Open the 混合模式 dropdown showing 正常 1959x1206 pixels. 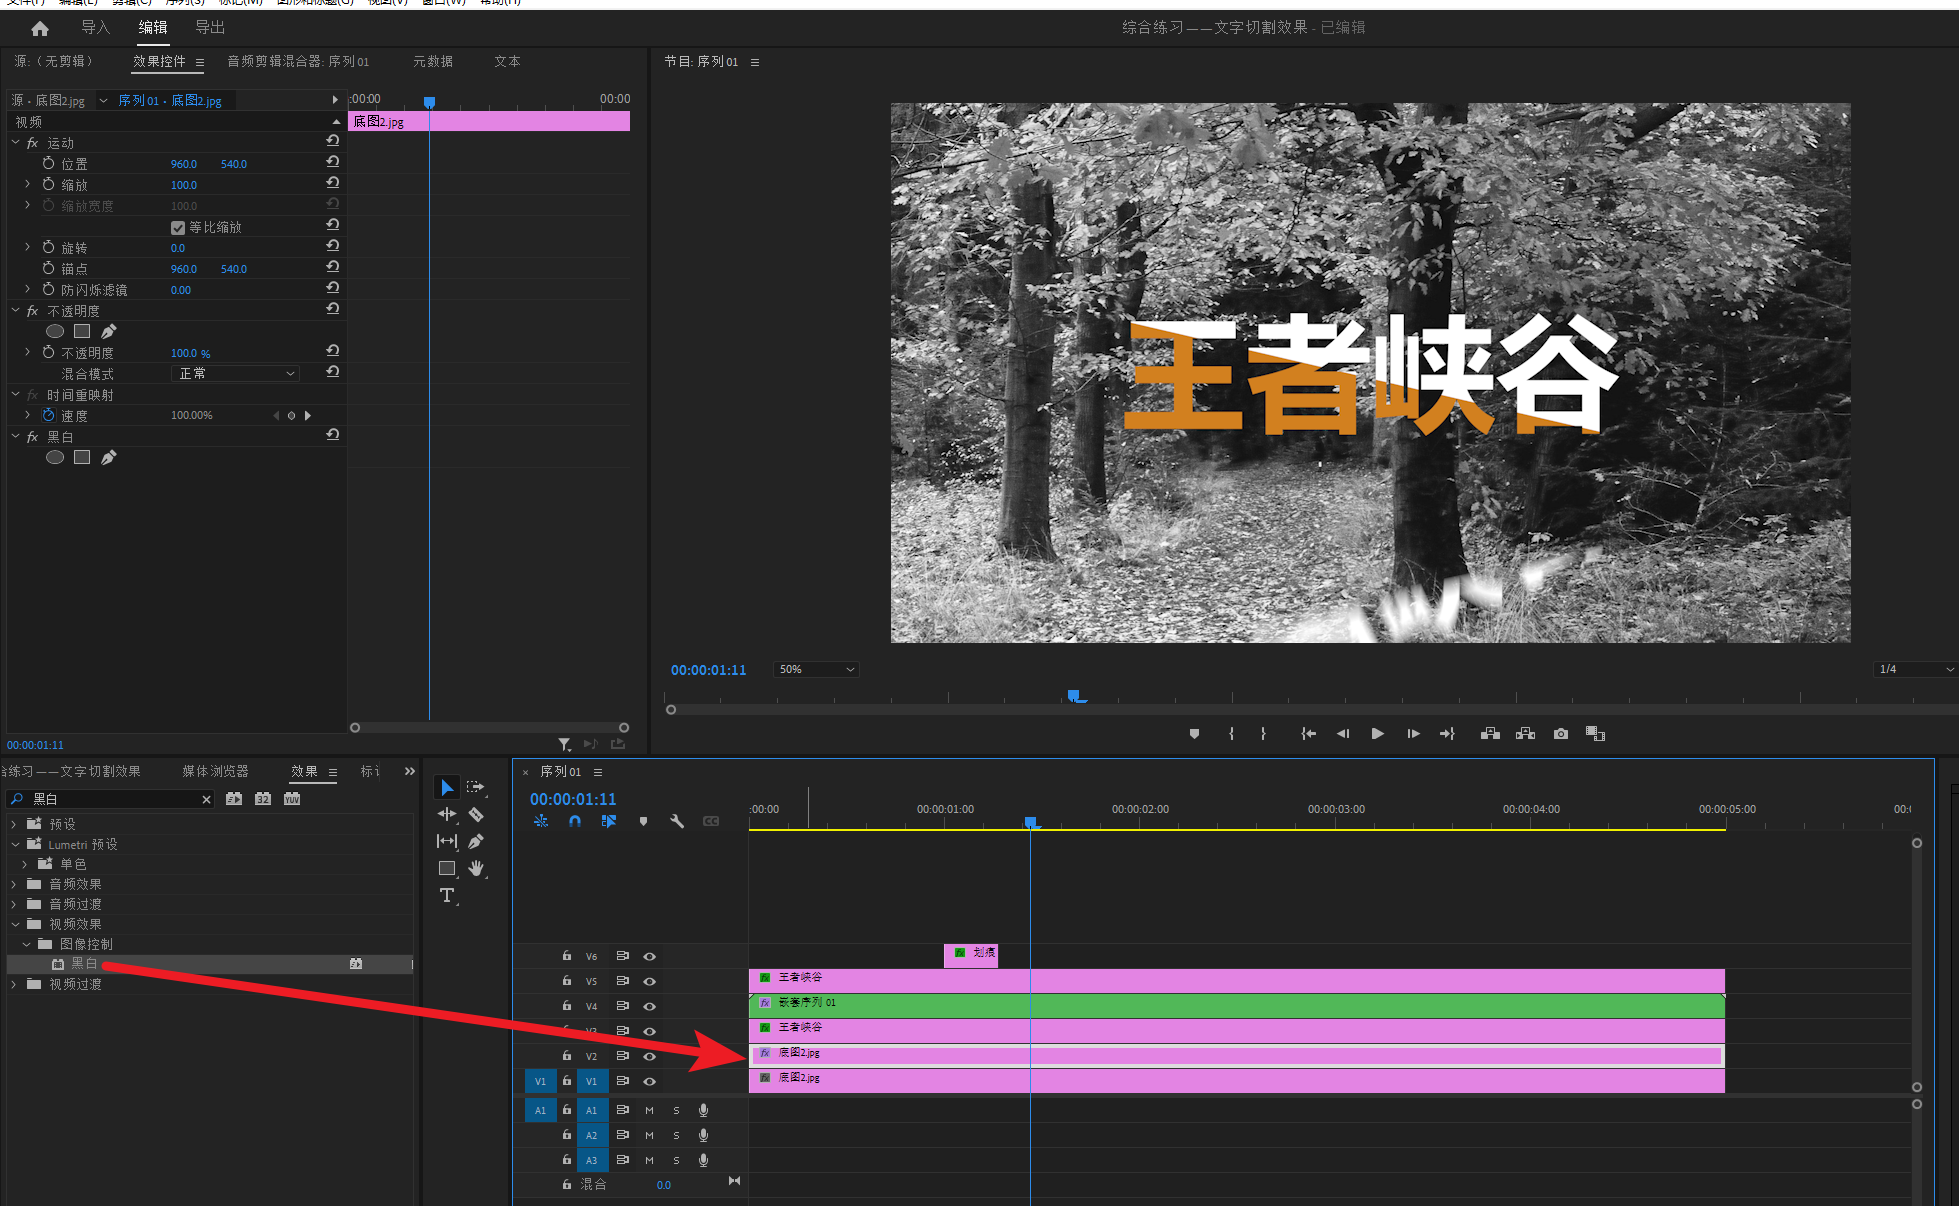237,374
